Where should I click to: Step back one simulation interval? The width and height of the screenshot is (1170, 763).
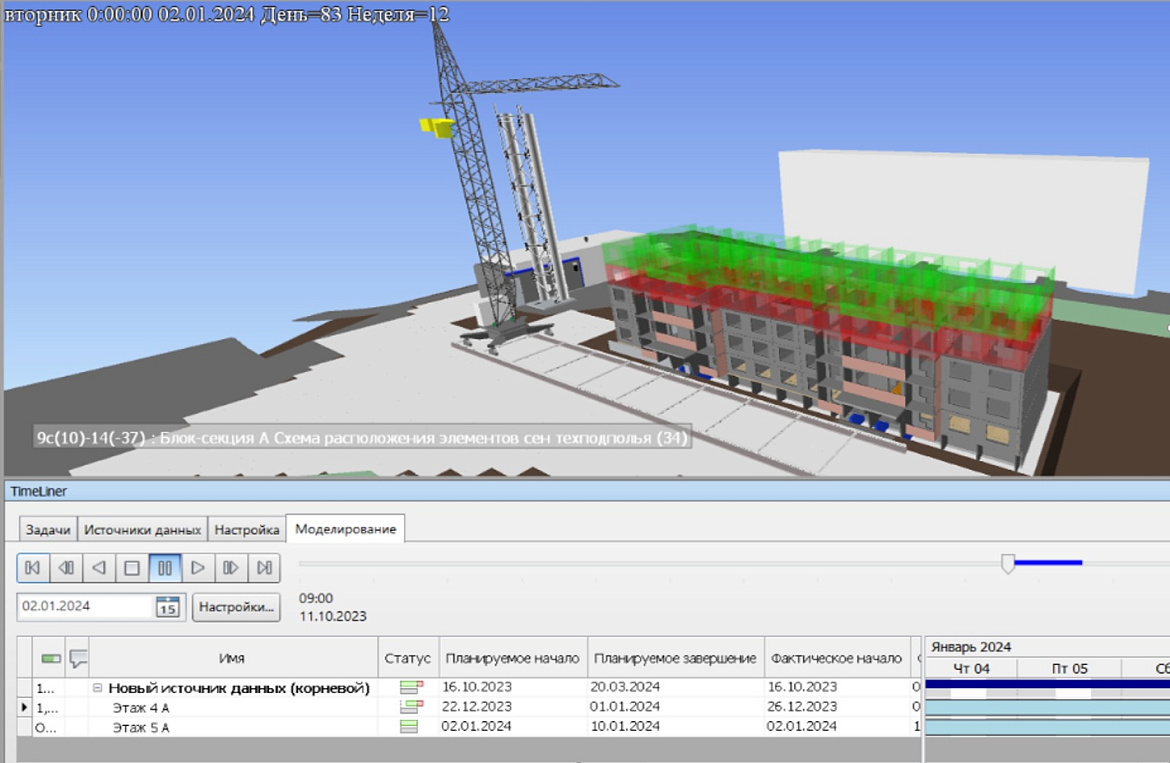point(65,568)
